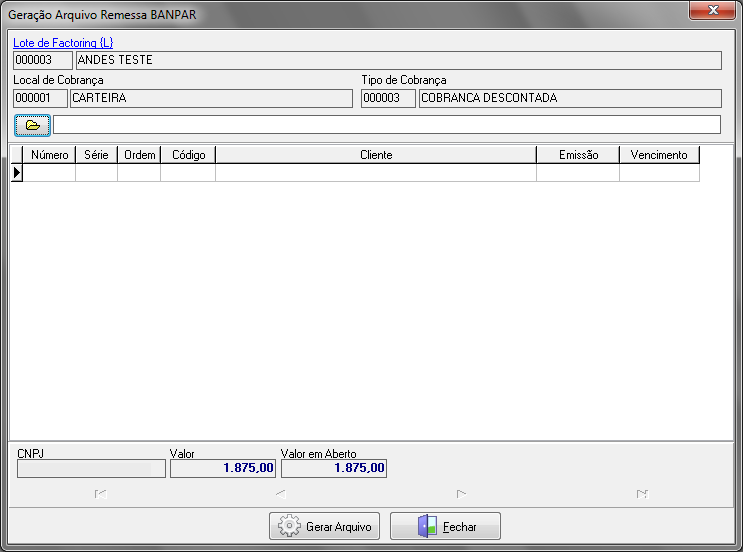Image resolution: width=743 pixels, height=552 pixels.
Task: Click Local de Cobrança code 000001
Action: [x=40, y=98]
